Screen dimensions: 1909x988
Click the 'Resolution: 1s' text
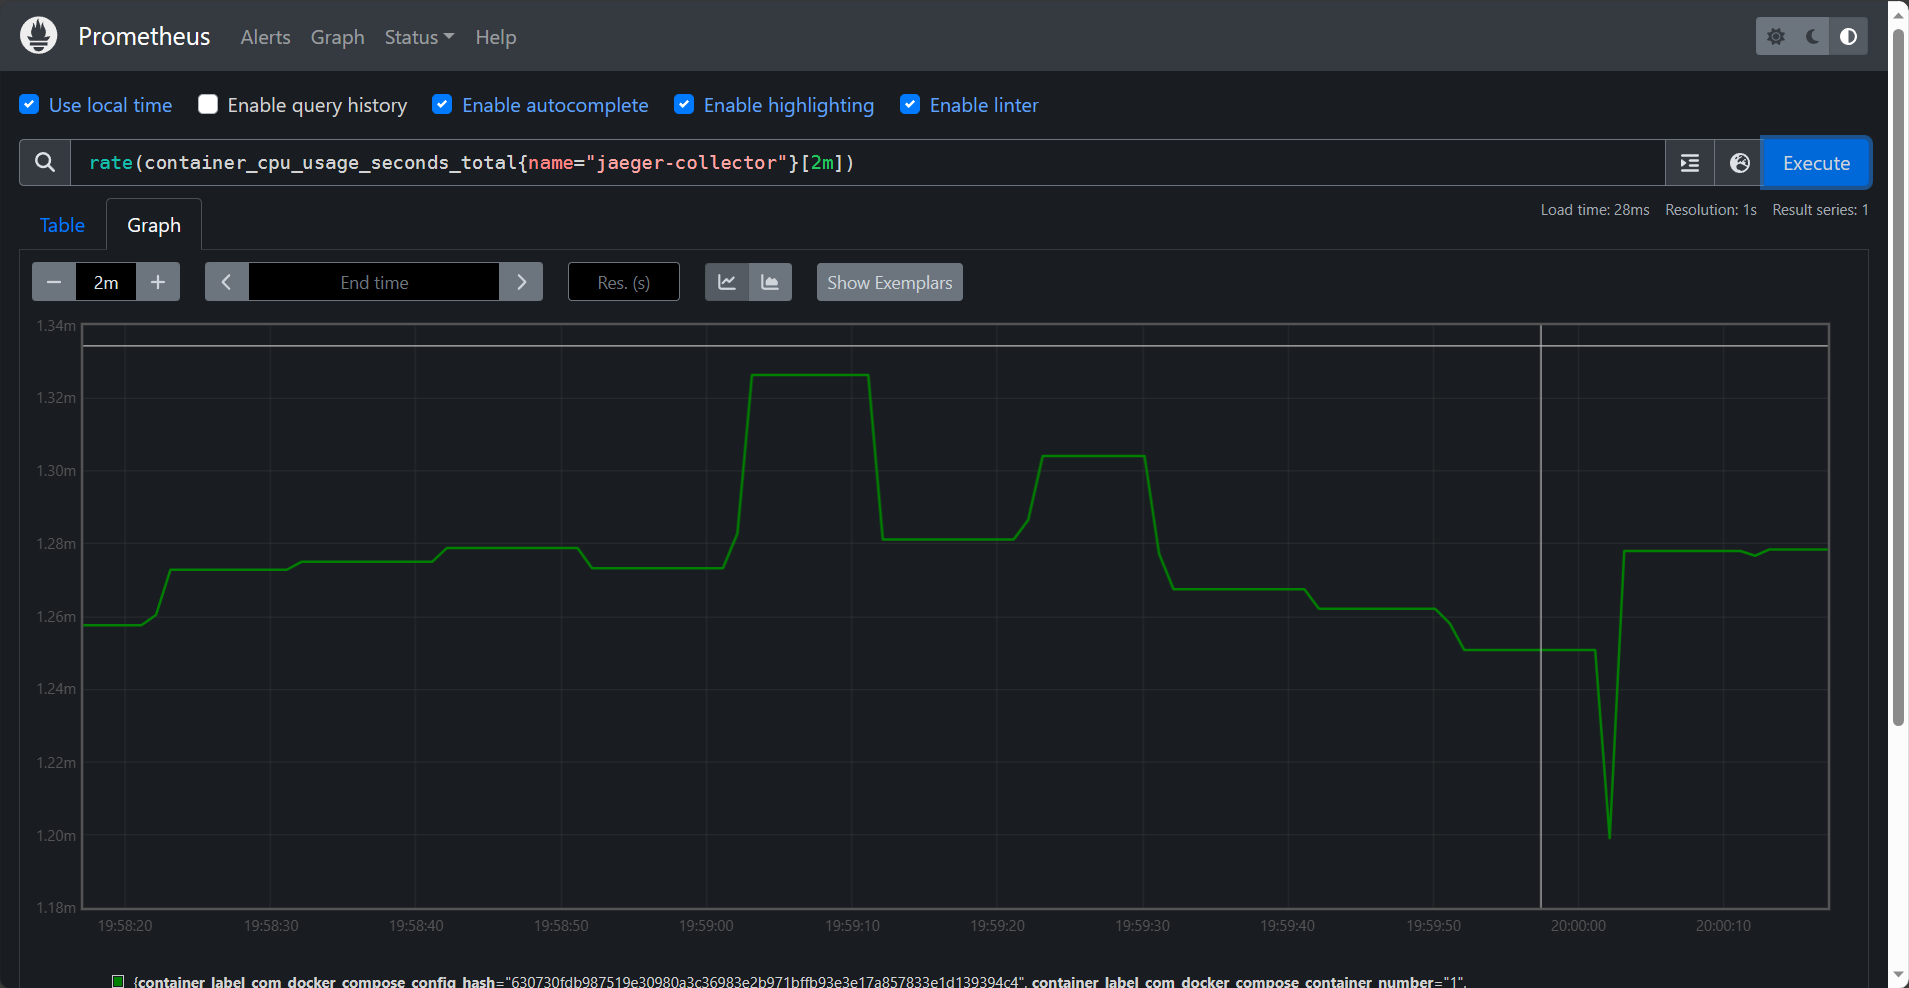1711,210
